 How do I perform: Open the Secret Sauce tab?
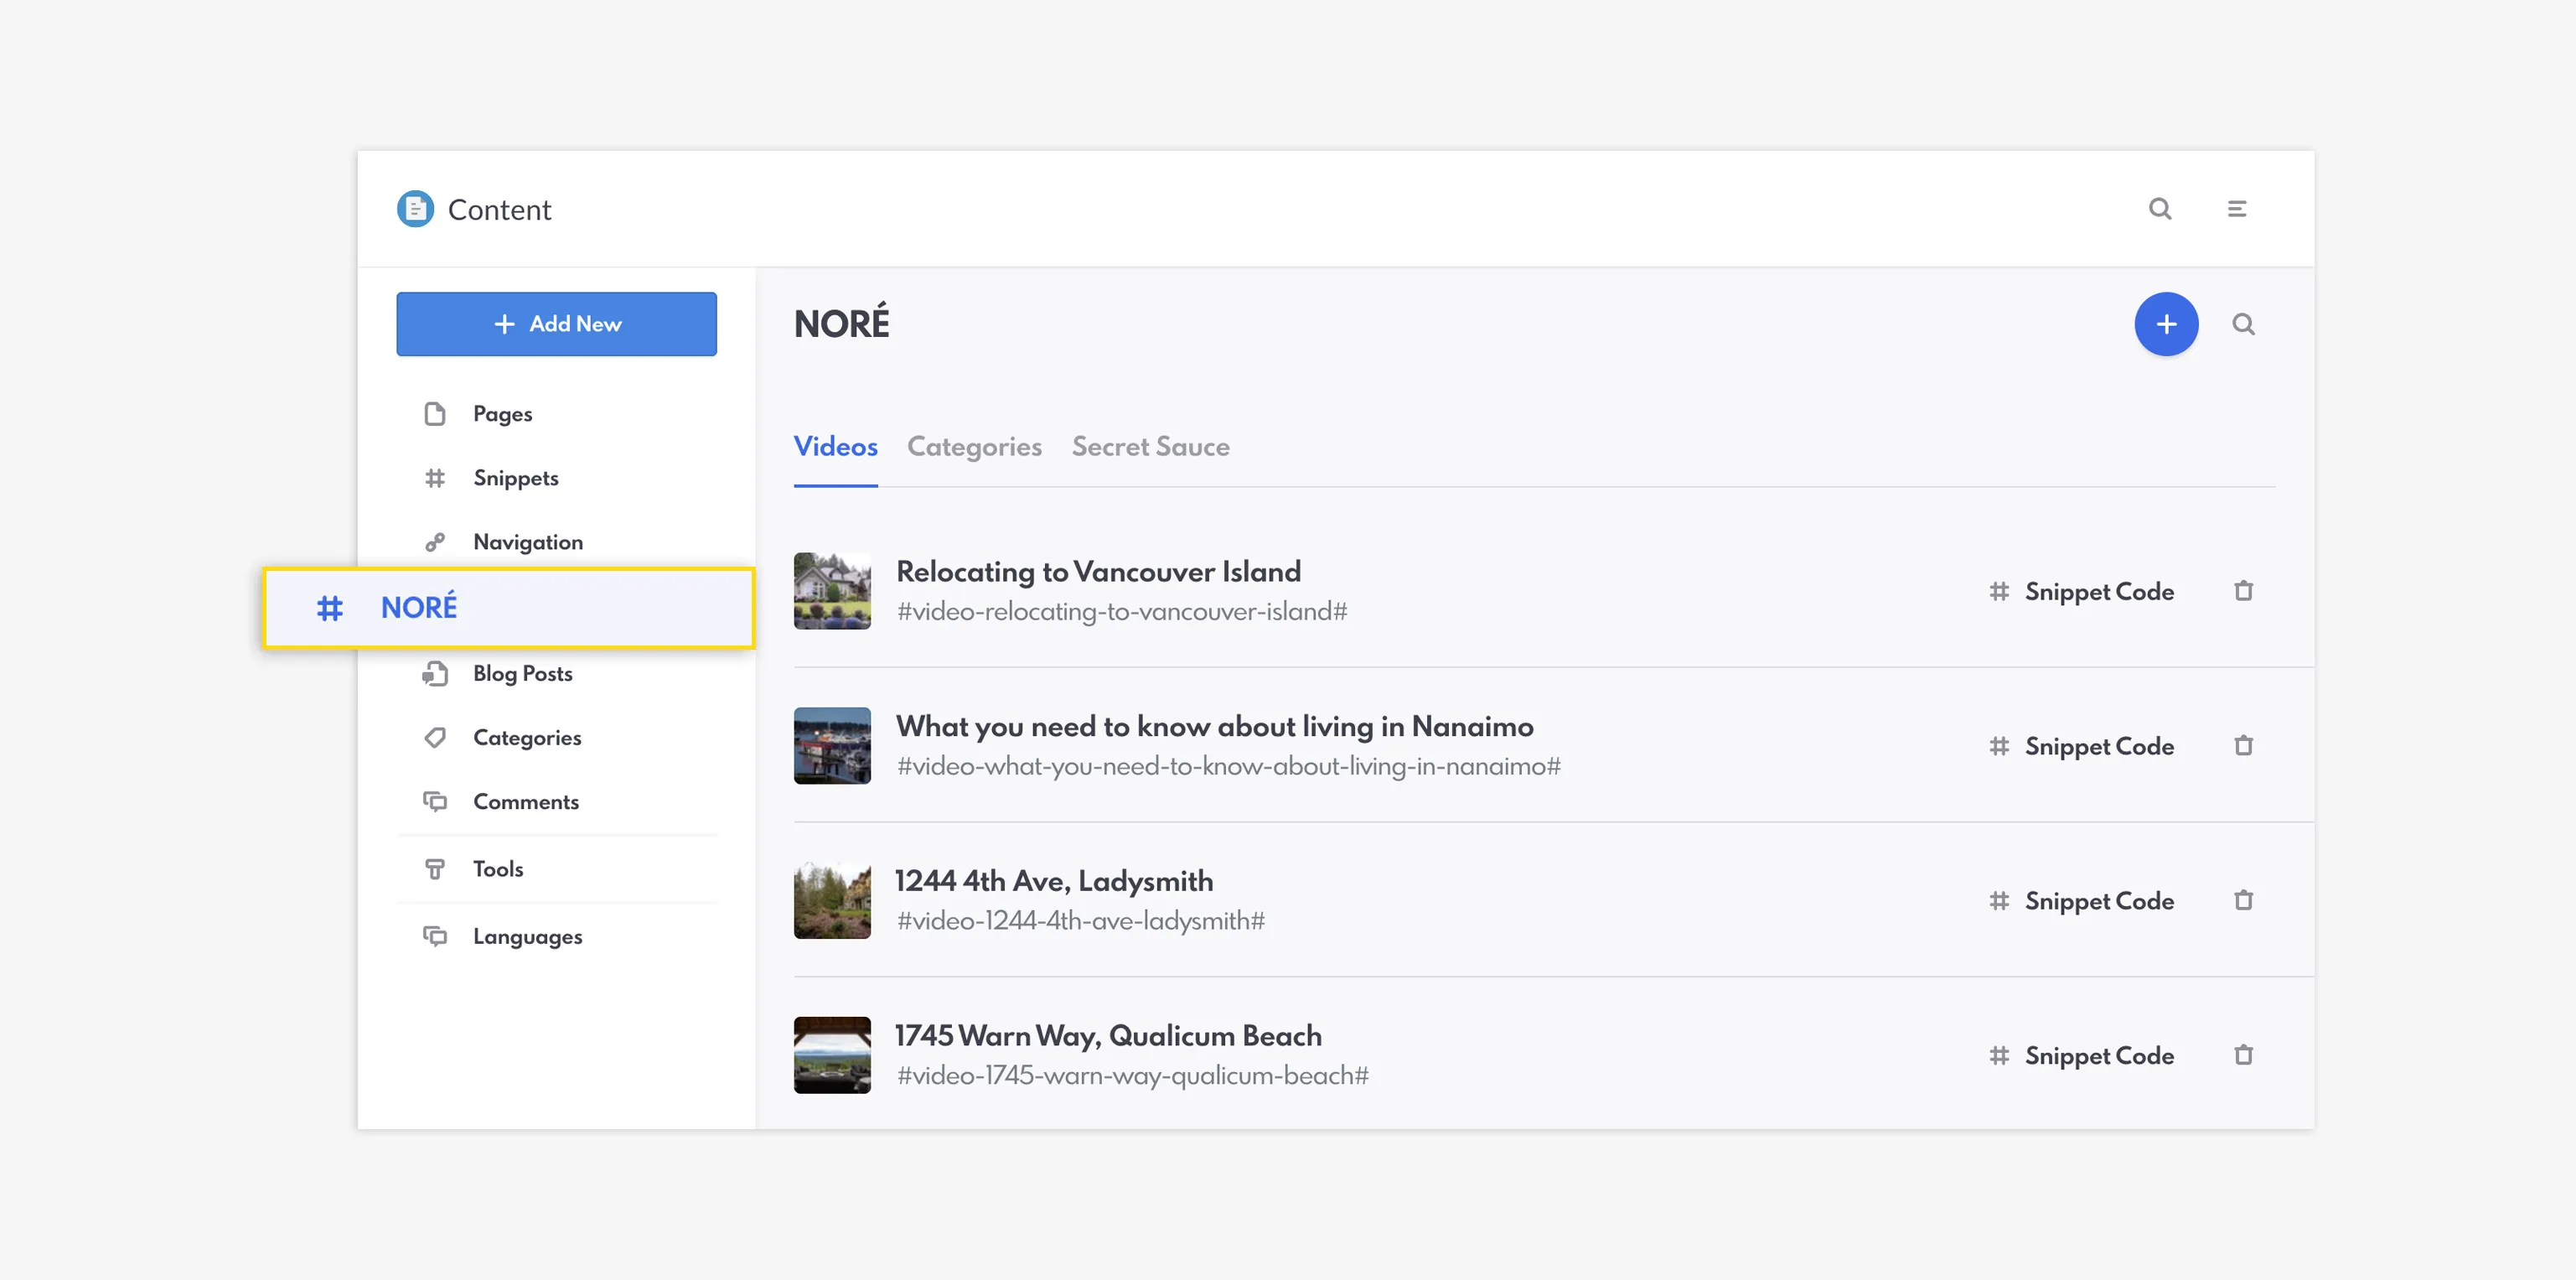coord(1150,447)
